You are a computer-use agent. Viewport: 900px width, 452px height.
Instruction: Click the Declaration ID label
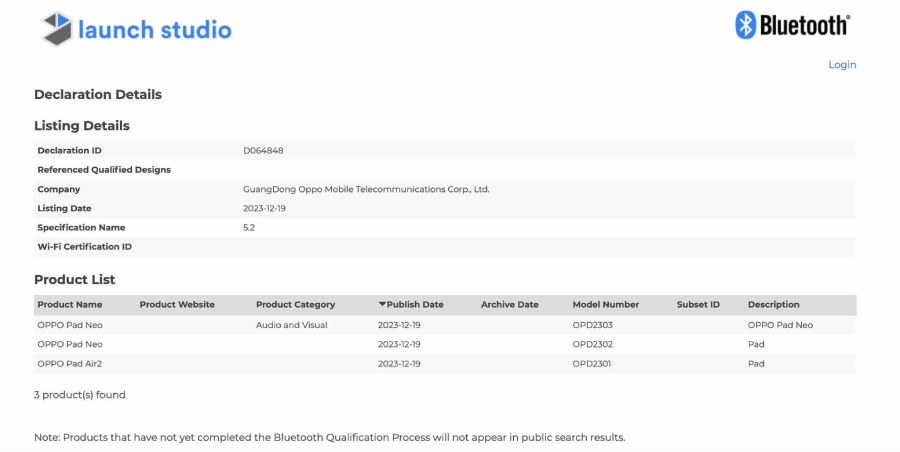69,150
